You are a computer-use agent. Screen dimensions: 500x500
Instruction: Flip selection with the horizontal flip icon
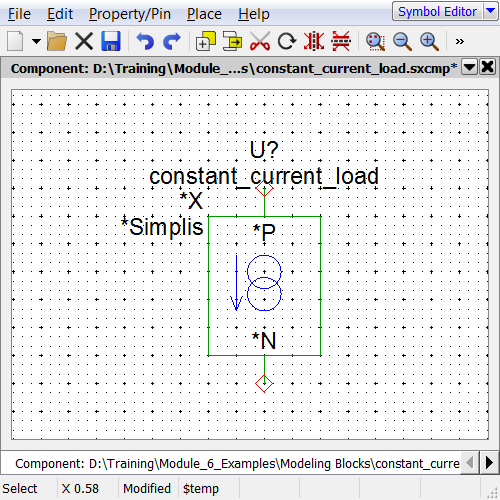[x=341, y=41]
